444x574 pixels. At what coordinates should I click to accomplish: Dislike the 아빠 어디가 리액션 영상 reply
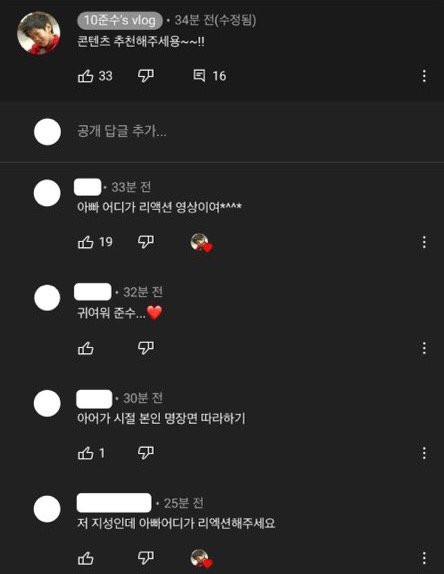(146, 242)
